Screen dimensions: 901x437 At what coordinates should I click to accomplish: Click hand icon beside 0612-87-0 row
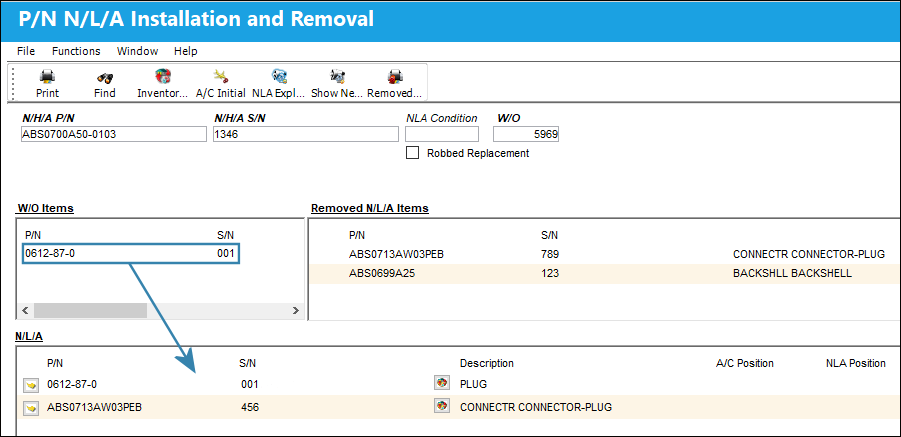(30, 385)
